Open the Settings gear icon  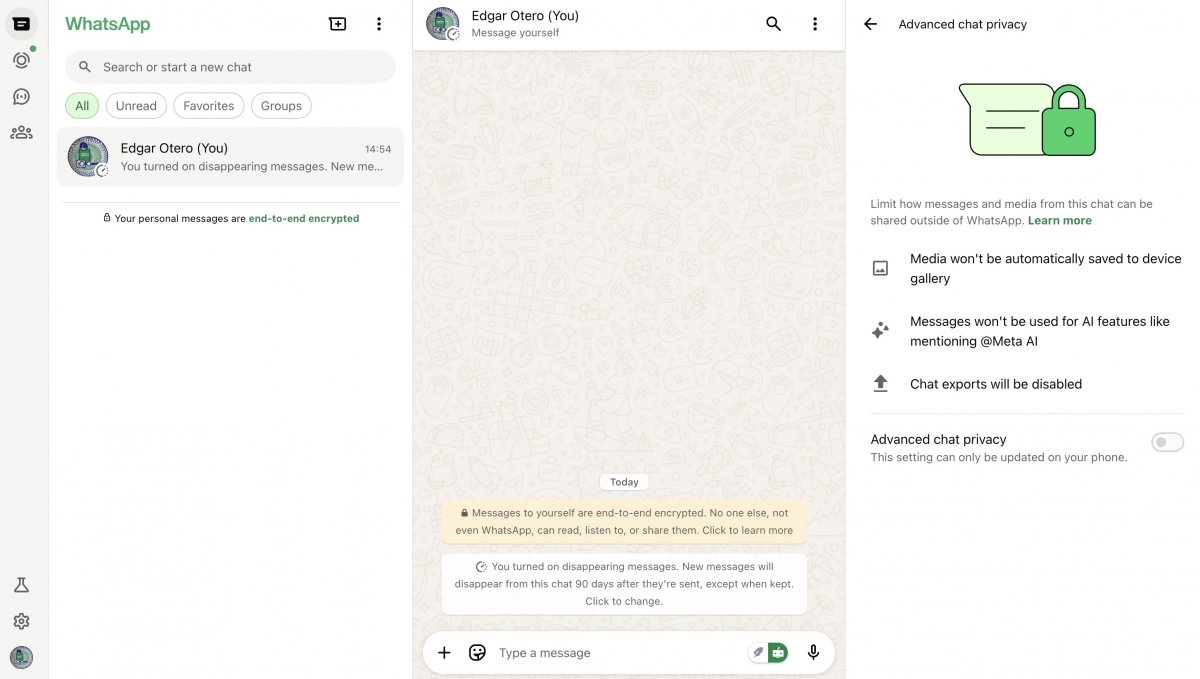21,621
